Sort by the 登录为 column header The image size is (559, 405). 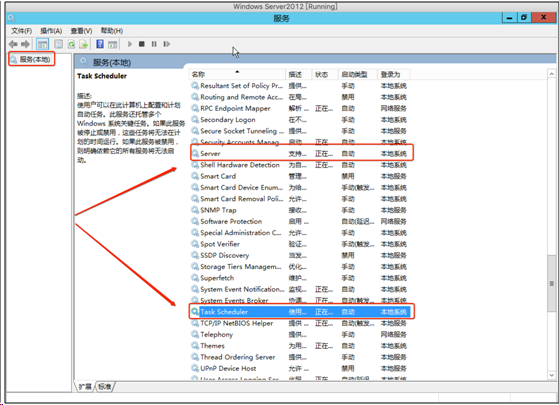click(x=394, y=74)
